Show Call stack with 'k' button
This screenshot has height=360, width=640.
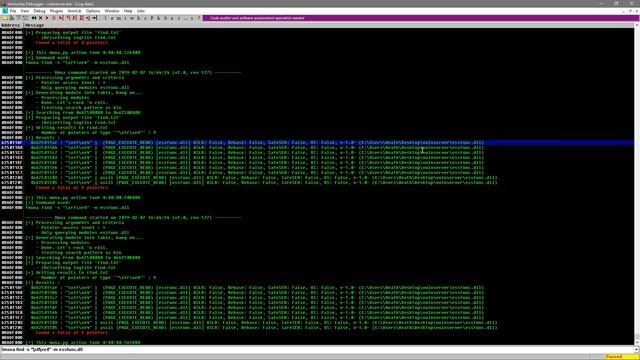click(x=158, y=18)
